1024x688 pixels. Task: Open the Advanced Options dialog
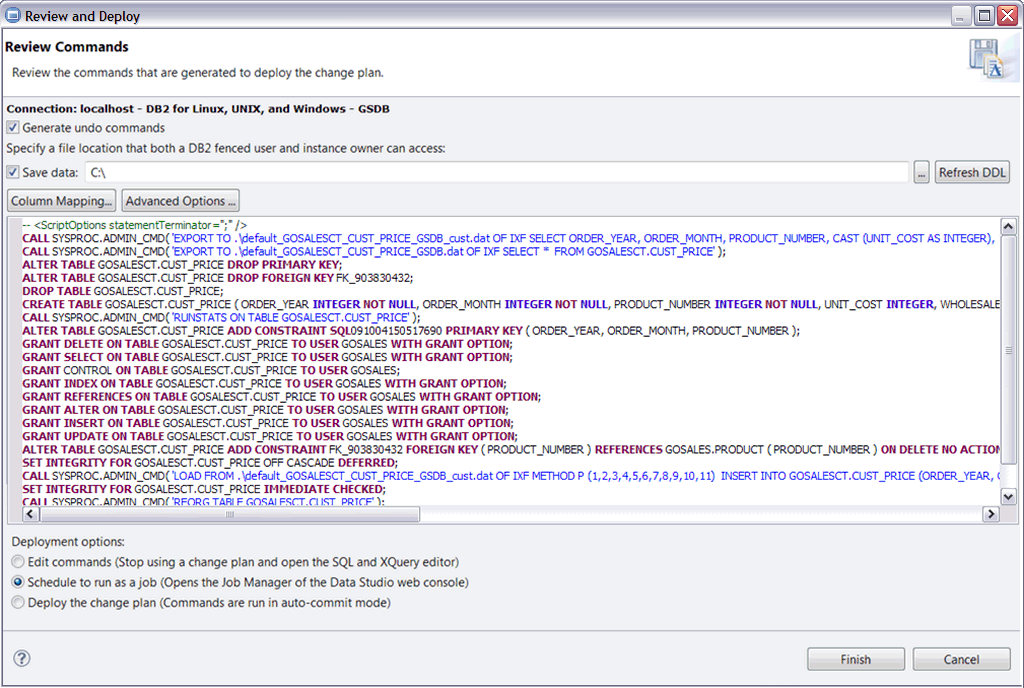[x=180, y=200]
